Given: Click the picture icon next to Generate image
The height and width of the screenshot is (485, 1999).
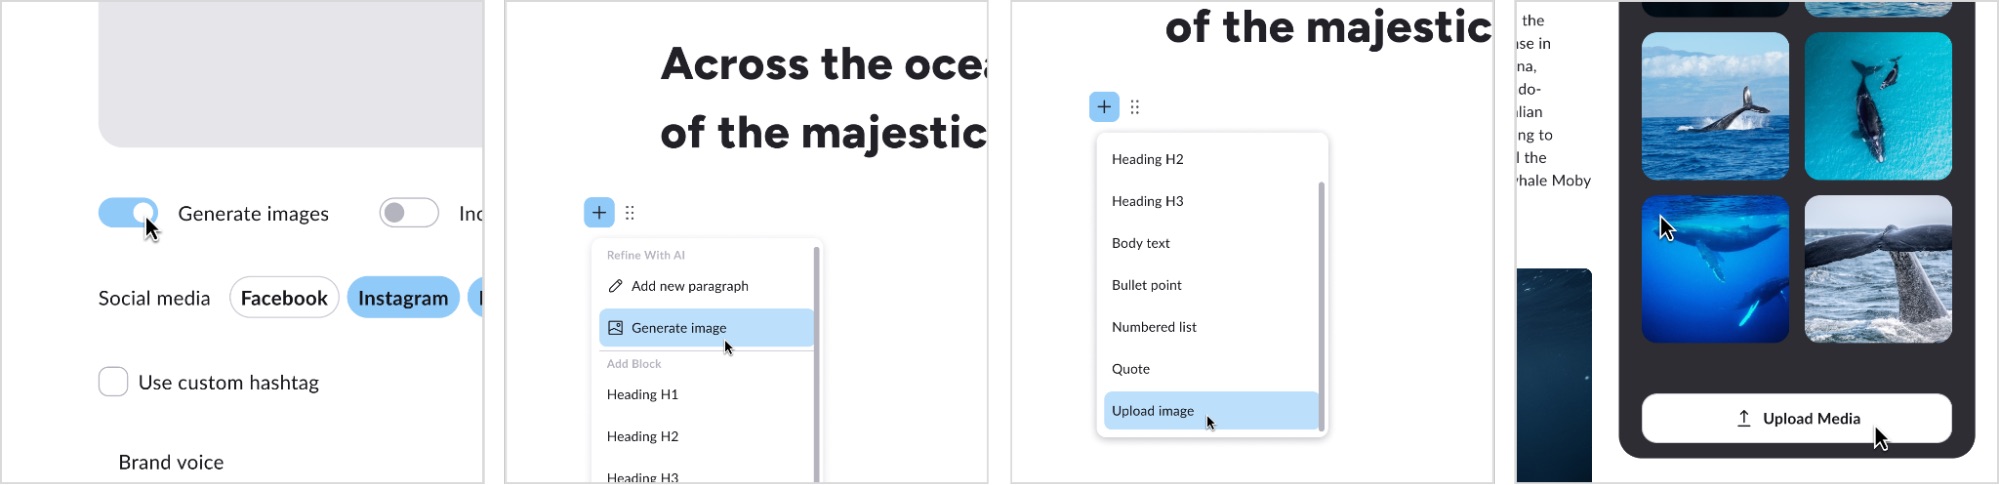Looking at the screenshot, I should pyautogui.click(x=615, y=328).
